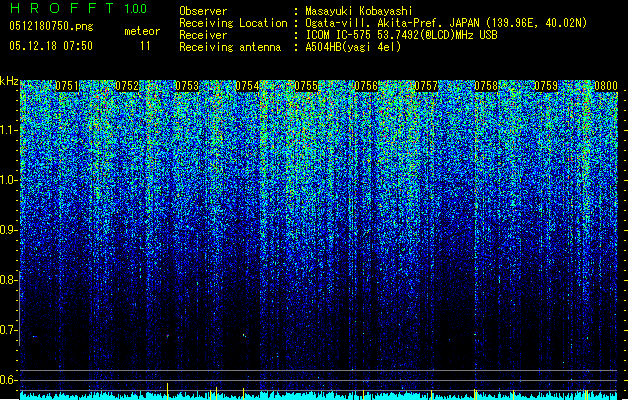Click the 0754 time marker

point(247,86)
